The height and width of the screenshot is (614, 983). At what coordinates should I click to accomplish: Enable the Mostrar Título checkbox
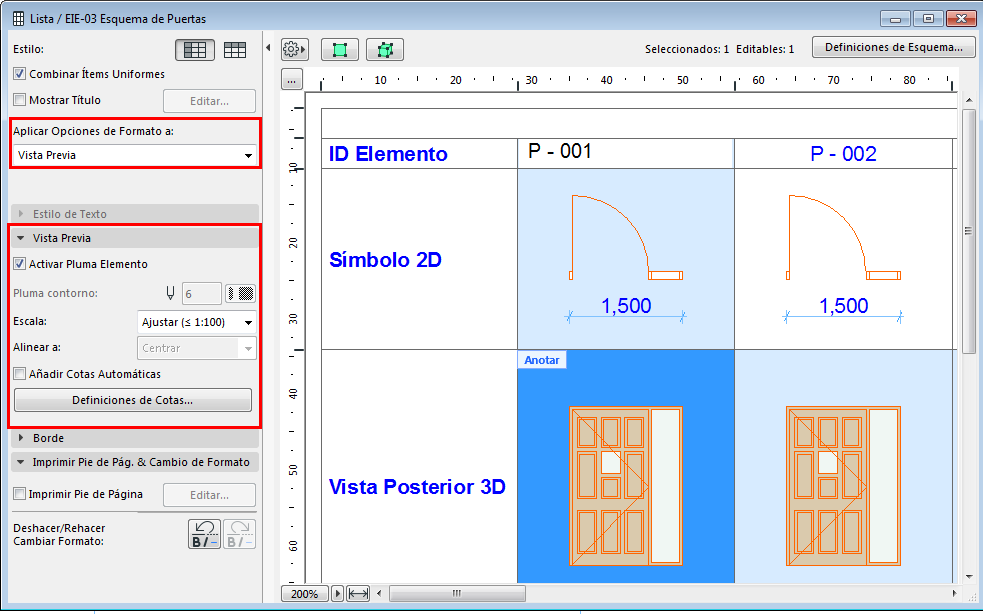pyautogui.click(x=20, y=100)
